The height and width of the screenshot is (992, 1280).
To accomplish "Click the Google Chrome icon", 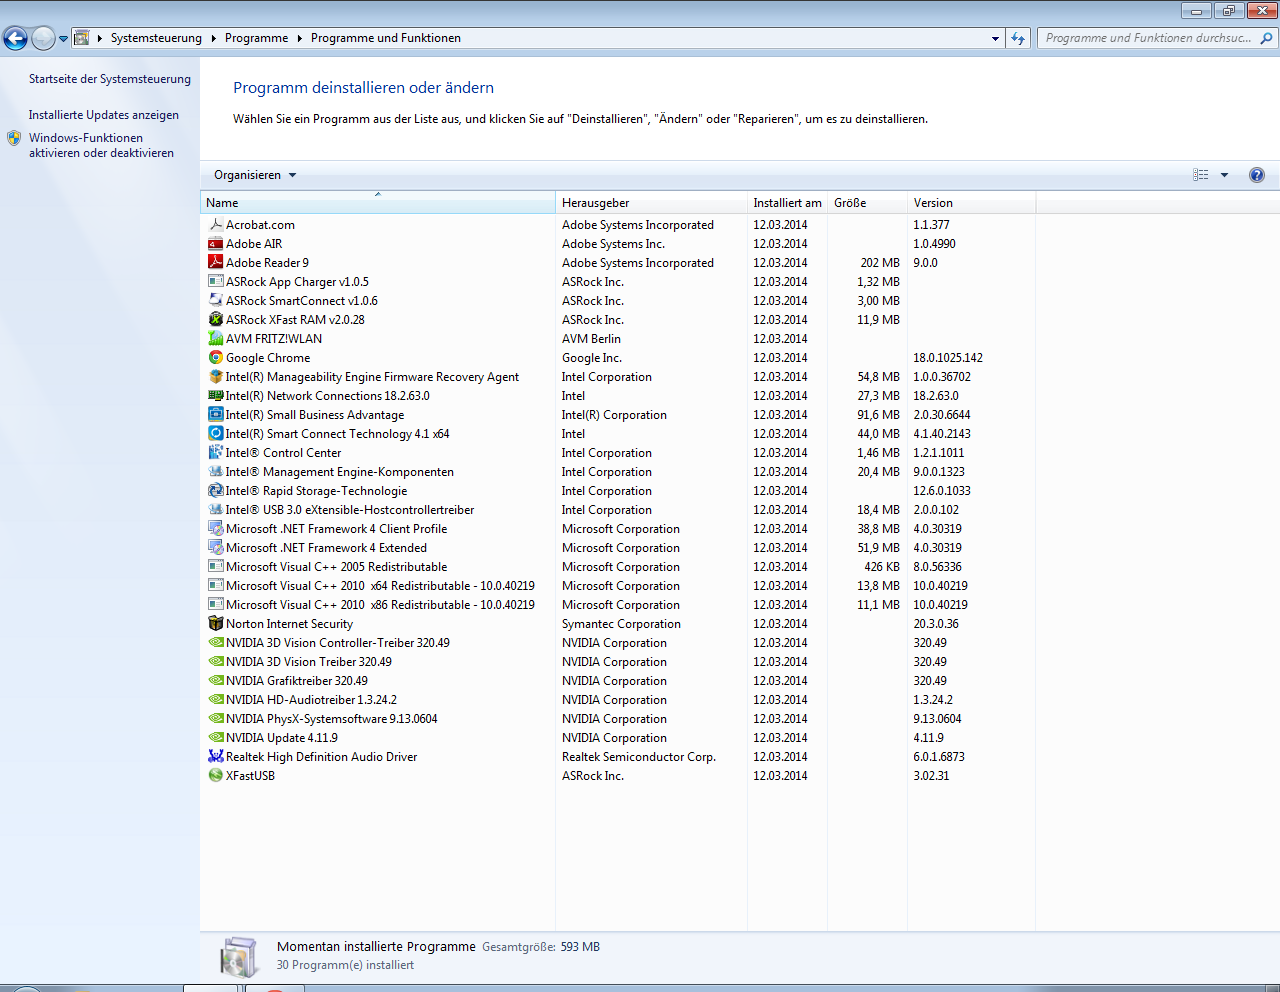I will [x=215, y=358].
